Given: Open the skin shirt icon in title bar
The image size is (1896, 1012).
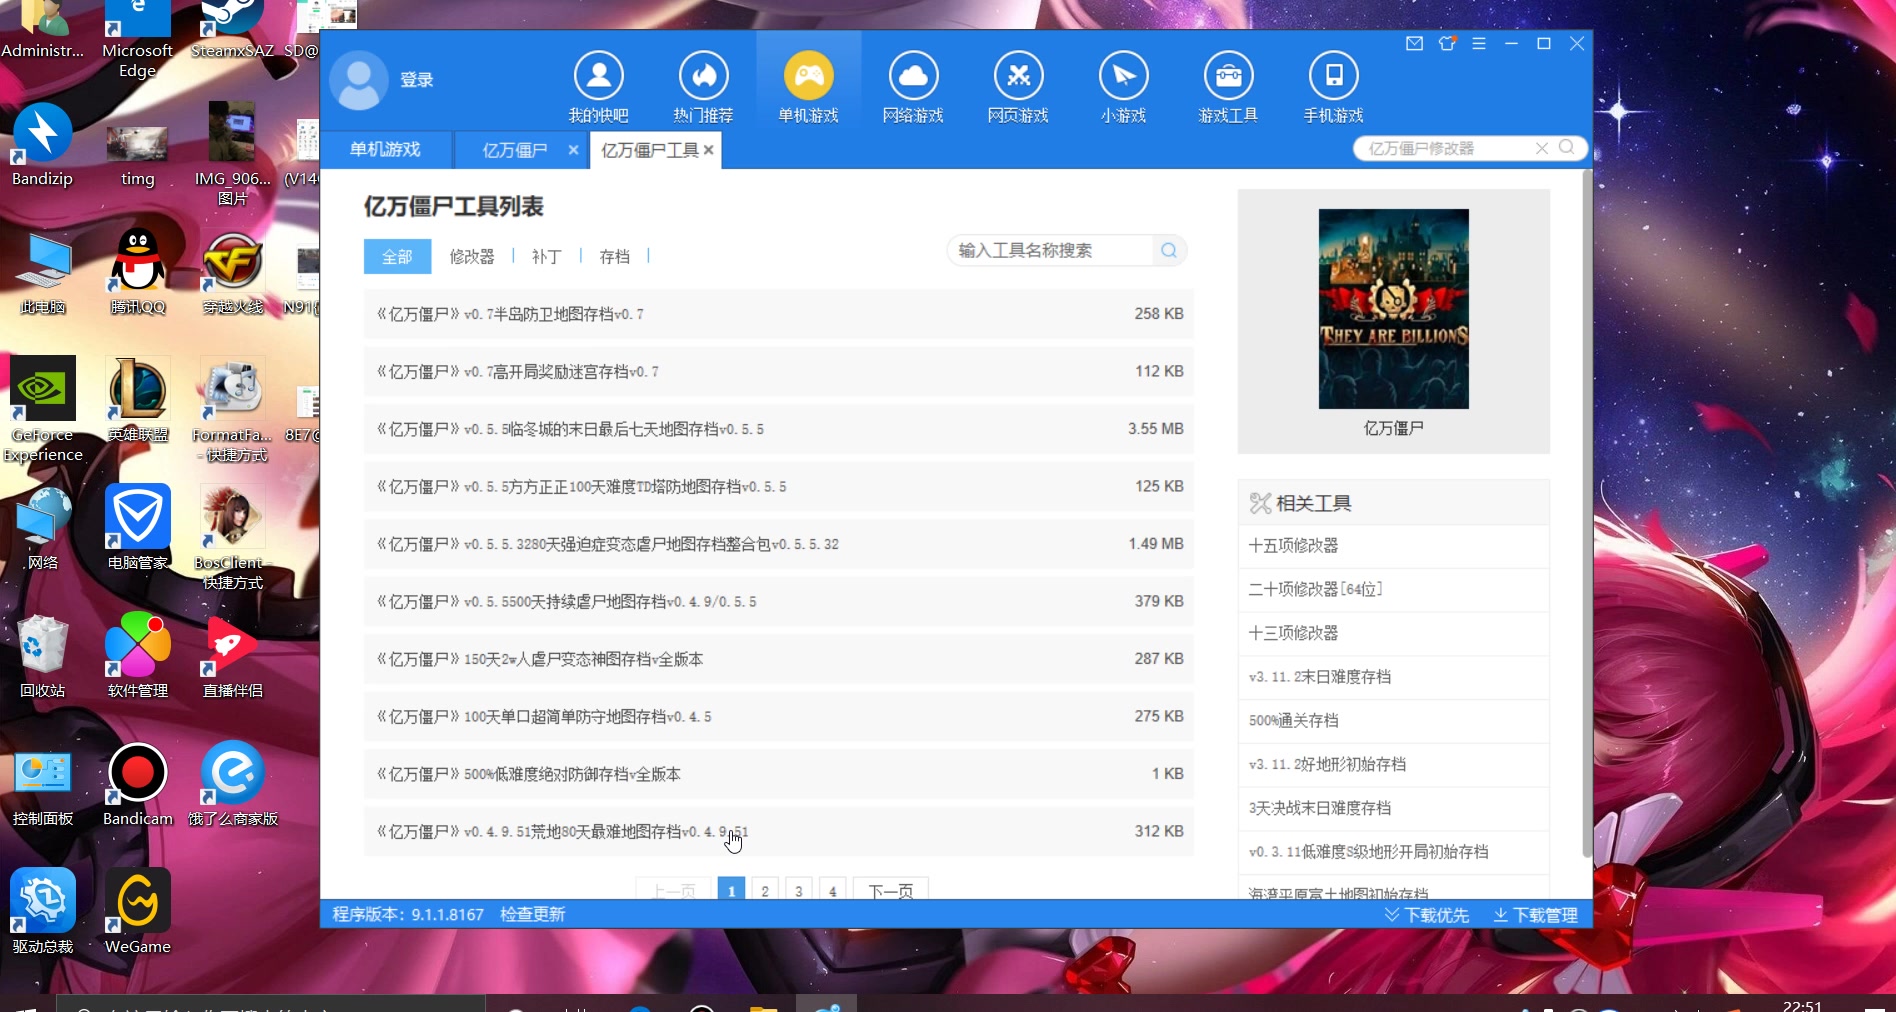Looking at the screenshot, I should pos(1447,44).
